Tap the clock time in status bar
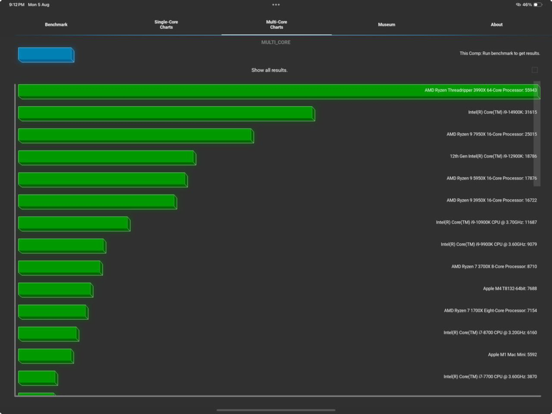 click(x=17, y=5)
